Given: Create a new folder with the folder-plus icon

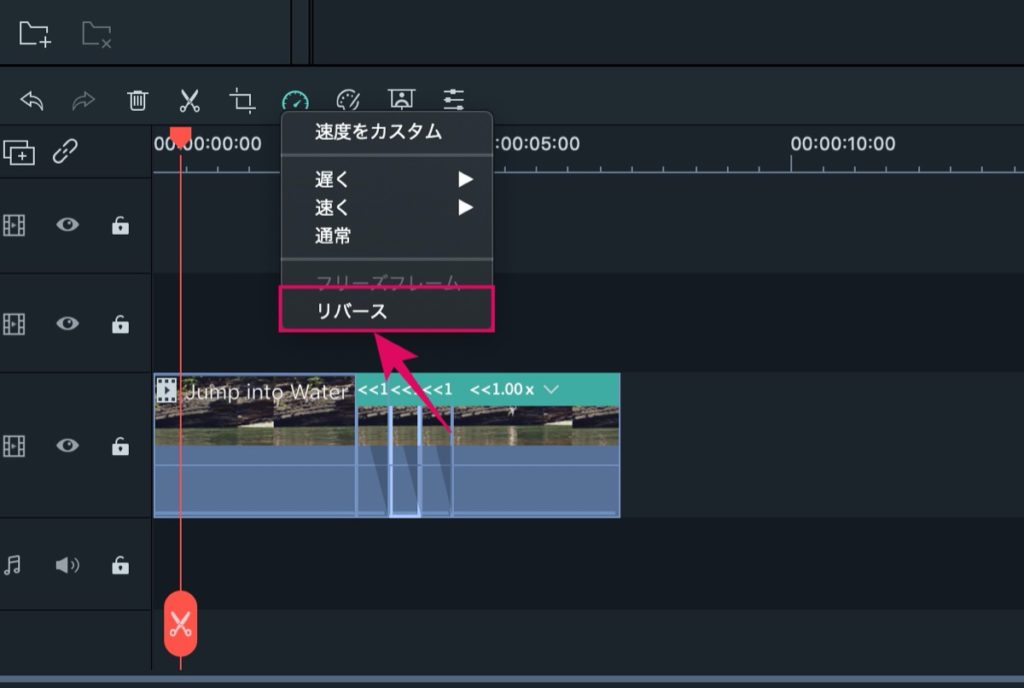Looking at the screenshot, I should pos(35,34).
